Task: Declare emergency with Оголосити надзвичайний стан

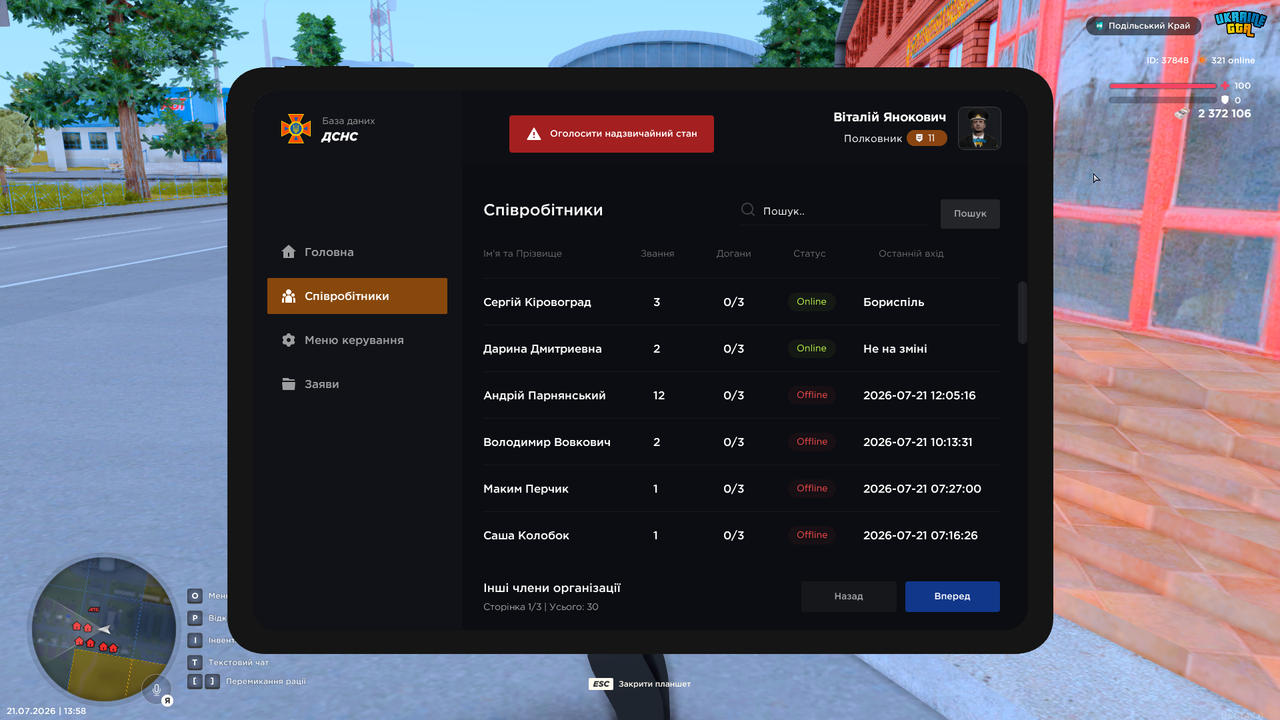Action: [611, 134]
